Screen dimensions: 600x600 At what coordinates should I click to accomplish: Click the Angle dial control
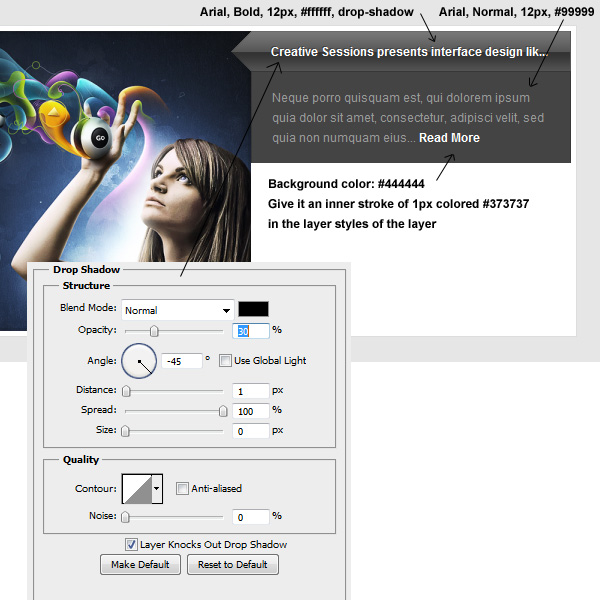(x=139, y=361)
